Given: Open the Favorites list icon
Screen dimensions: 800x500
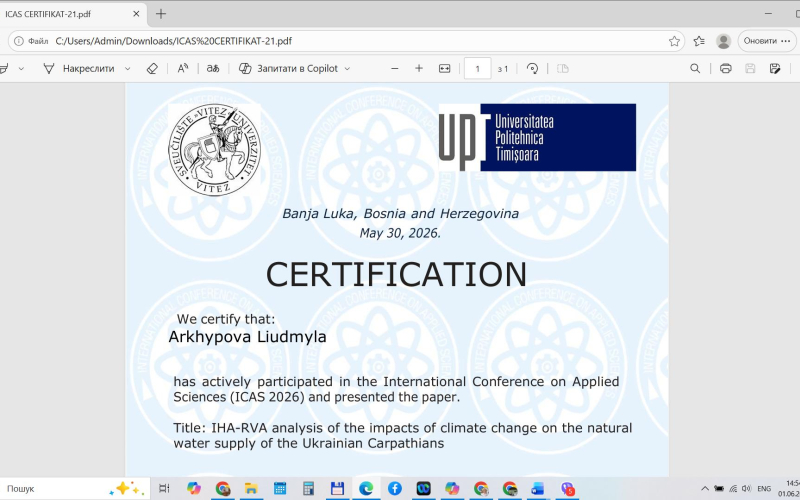Looking at the screenshot, I should [699, 41].
